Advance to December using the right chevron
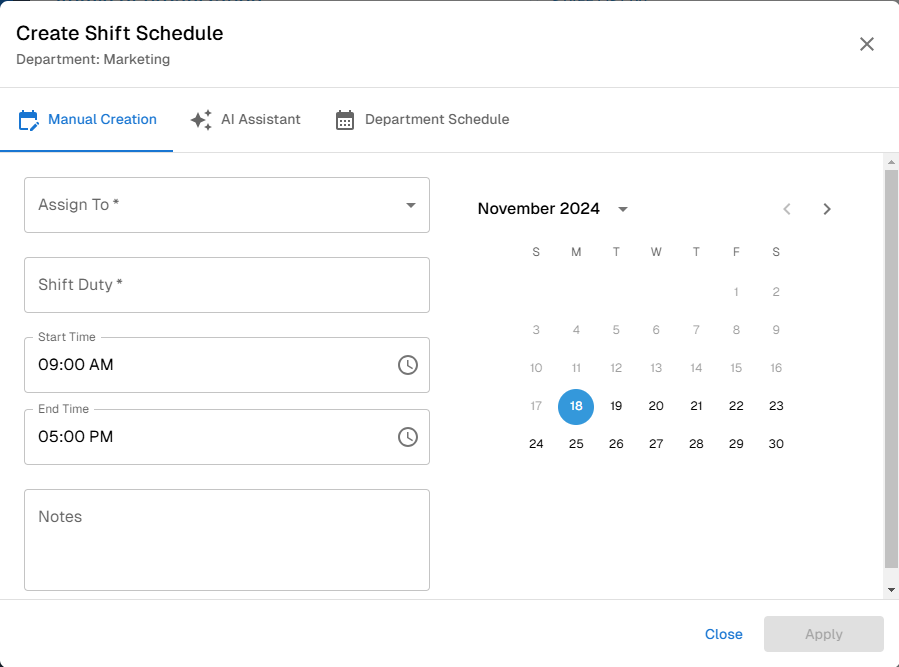This screenshot has width=899, height=667. (x=827, y=209)
